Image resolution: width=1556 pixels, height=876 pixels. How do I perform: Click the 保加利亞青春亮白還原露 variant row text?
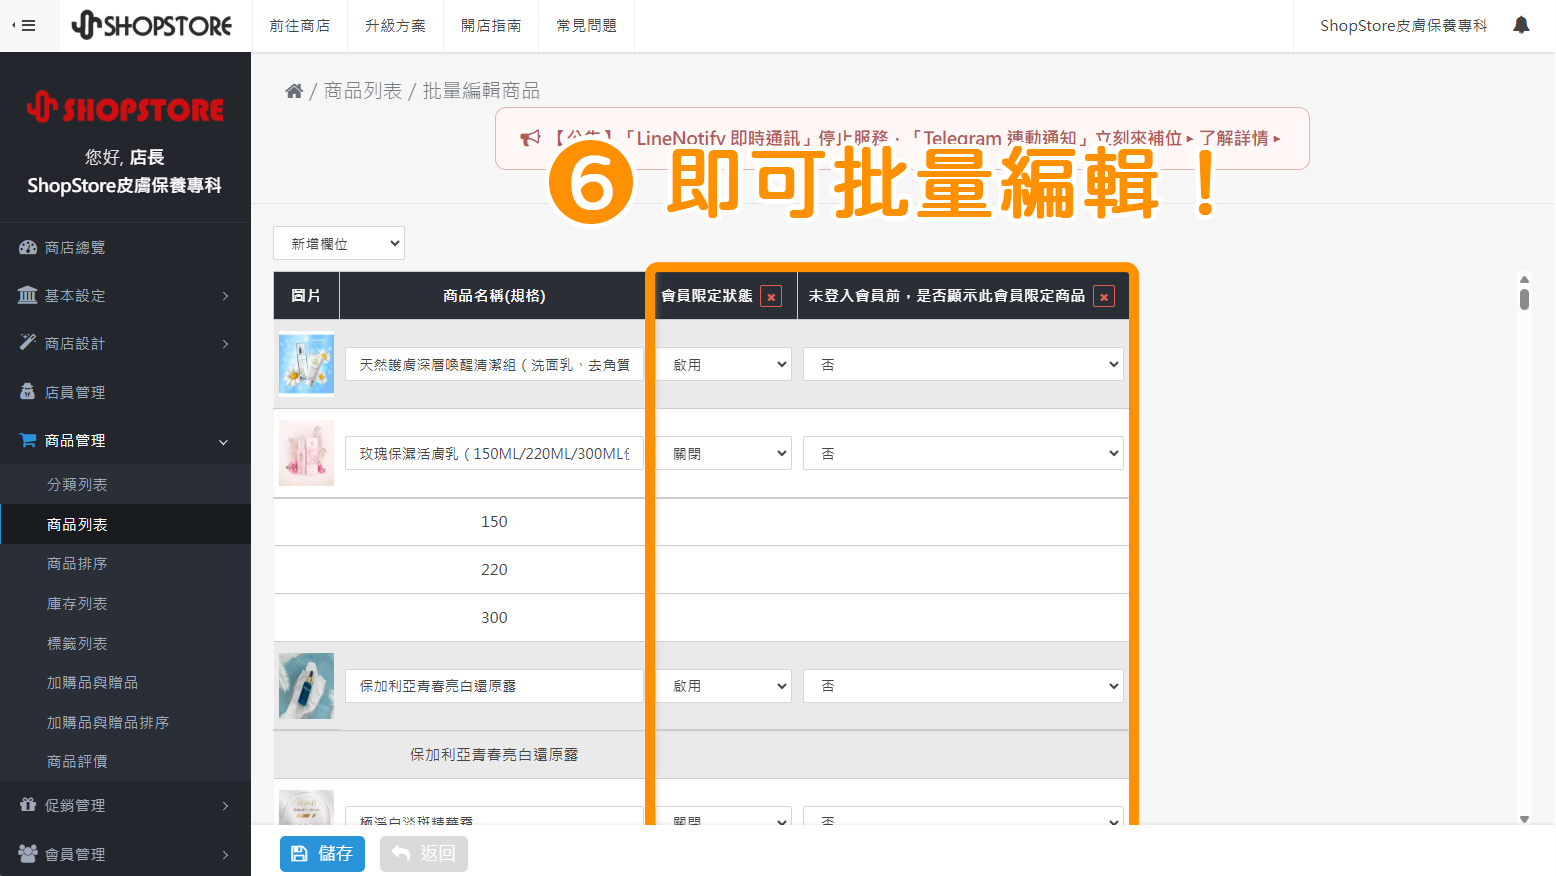pos(494,755)
